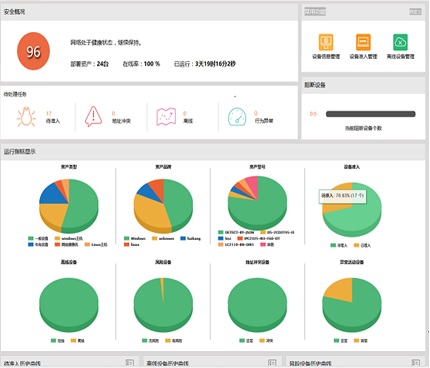This screenshot has width=430, height=368.
Task: Expand the middle history curve panel's button
Action: tap(272, 362)
